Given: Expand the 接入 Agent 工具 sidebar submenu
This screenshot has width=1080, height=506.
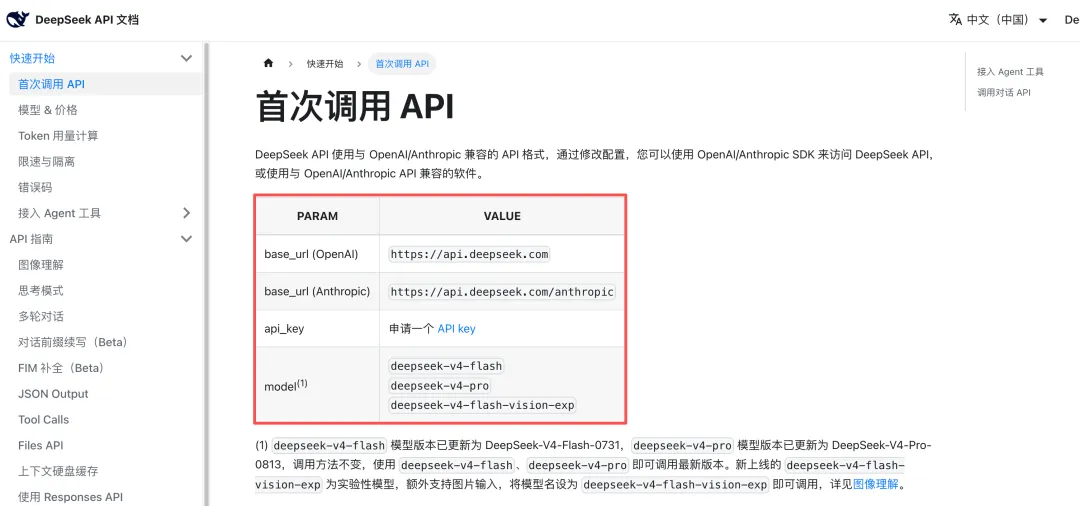Looking at the screenshot, I should click(186, 213).
